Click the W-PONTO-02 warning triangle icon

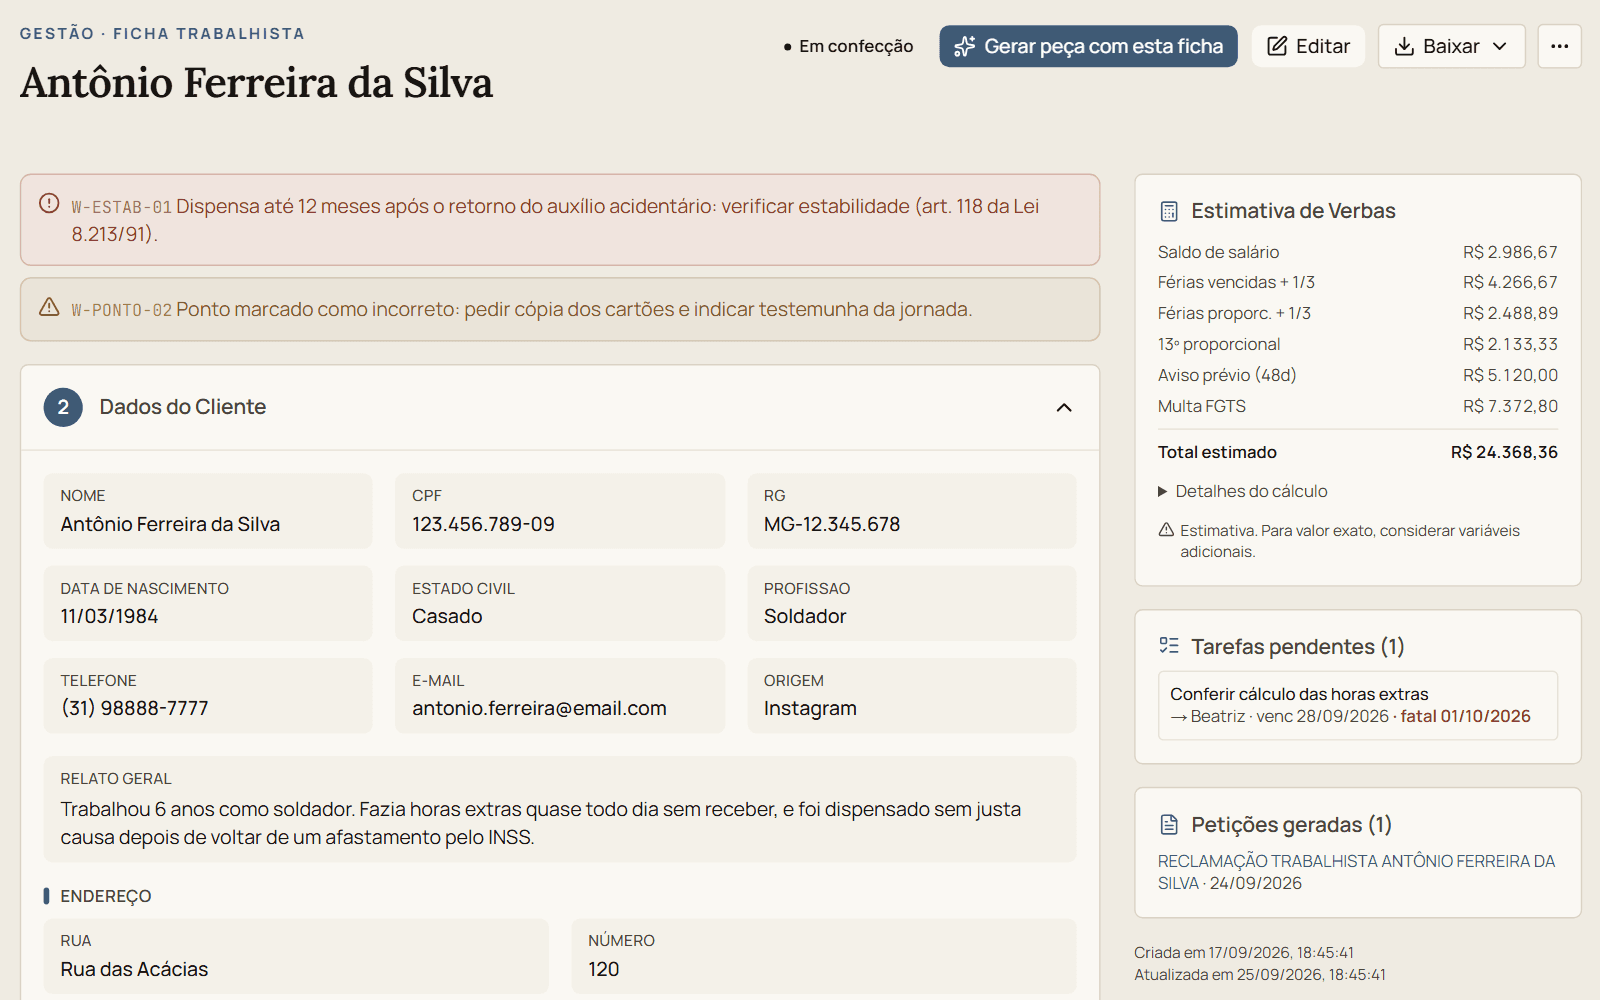[x=49, y=307]
